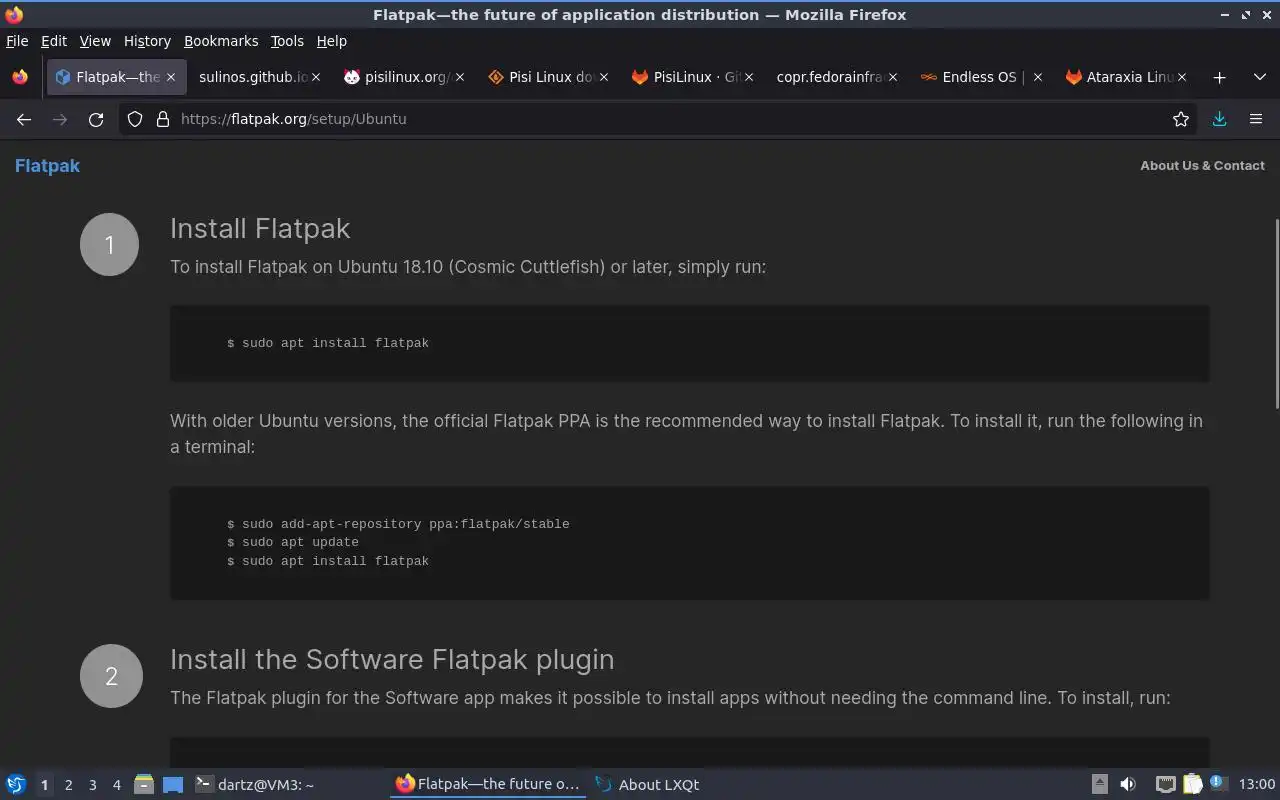Click the network connection tray icon

[1166, 785]
